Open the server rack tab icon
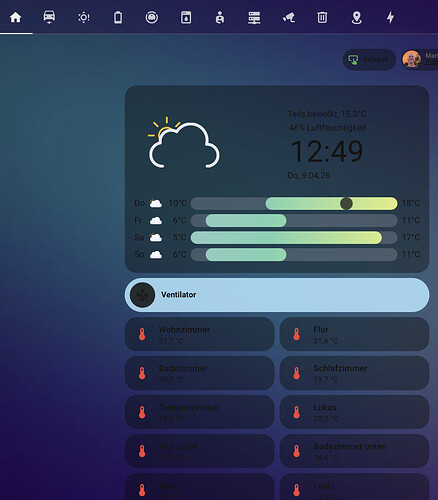The height and width of the screenshot is (500, 438). click(254, 17)
